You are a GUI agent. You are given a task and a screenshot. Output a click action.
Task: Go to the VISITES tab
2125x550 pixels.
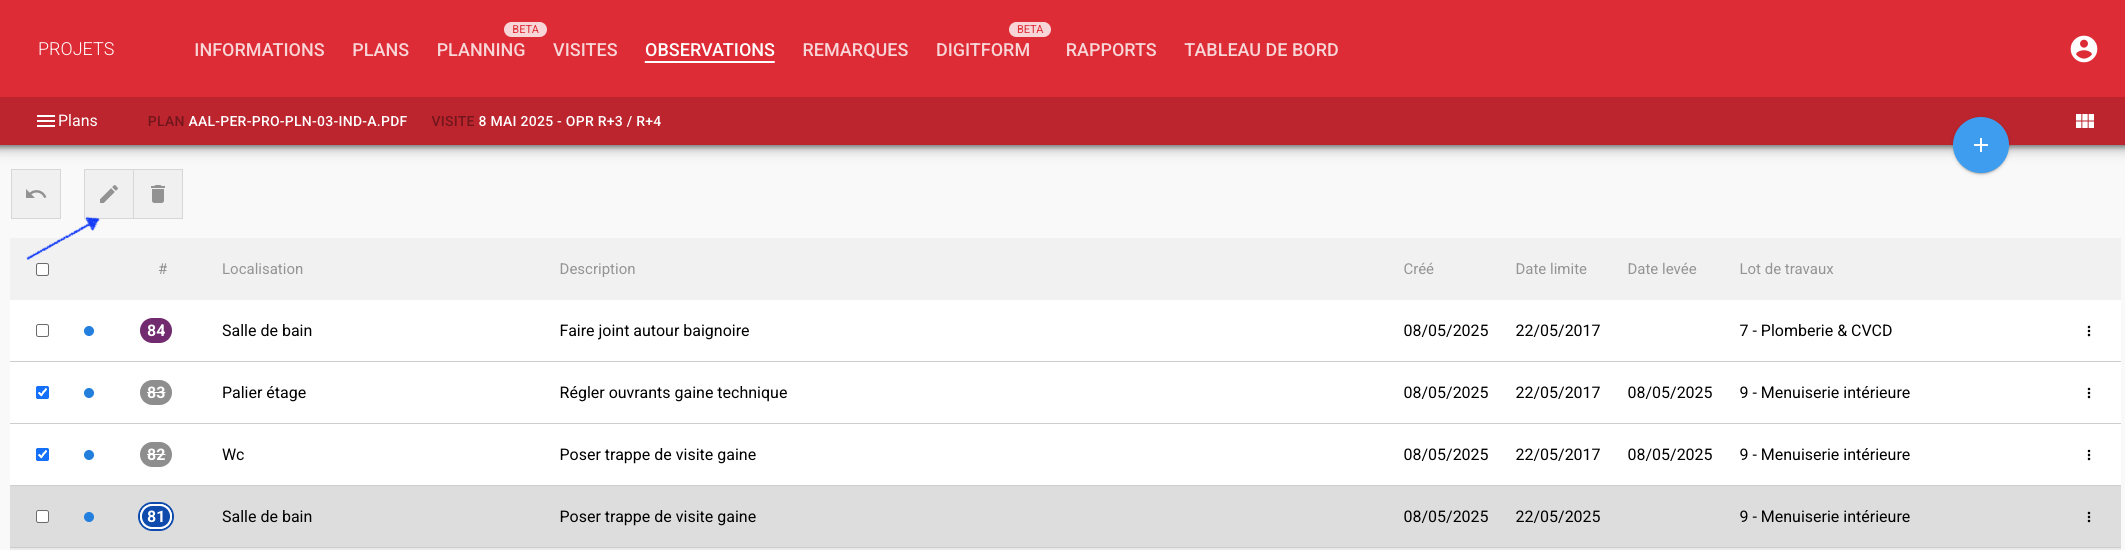coord(585,50)
